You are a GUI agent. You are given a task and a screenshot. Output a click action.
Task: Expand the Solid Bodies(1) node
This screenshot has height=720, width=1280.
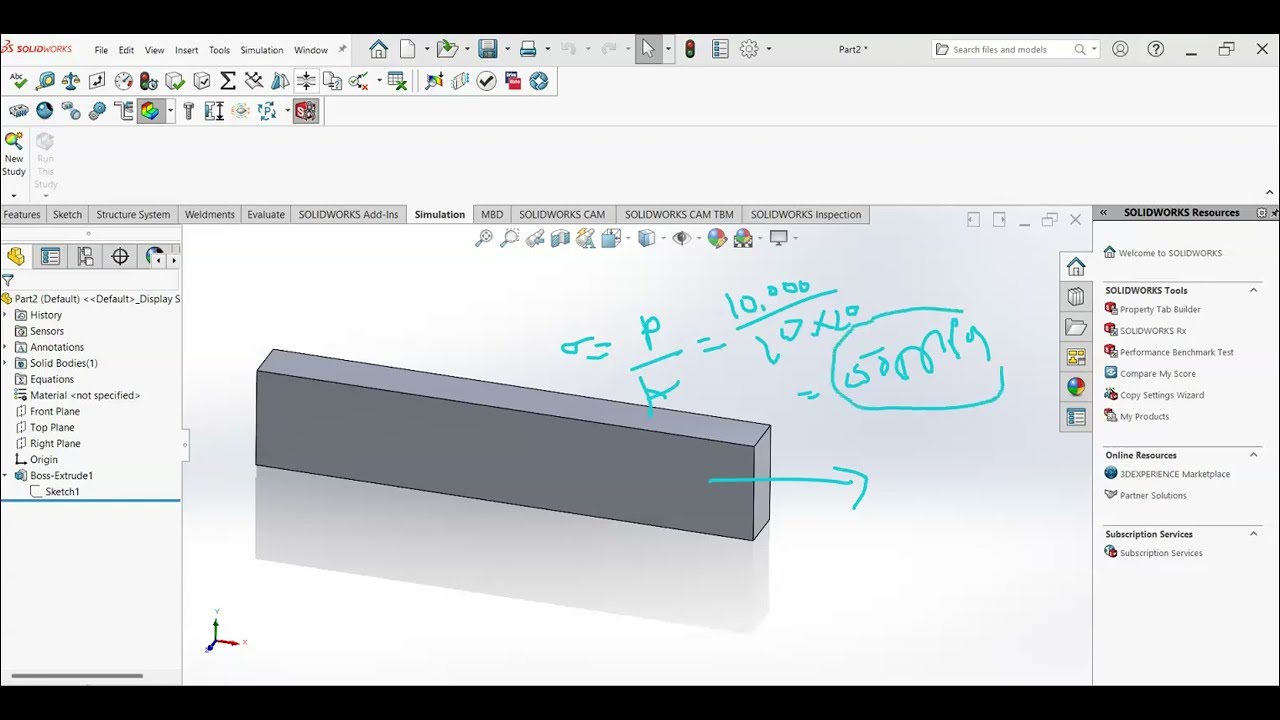coord(5,363)
